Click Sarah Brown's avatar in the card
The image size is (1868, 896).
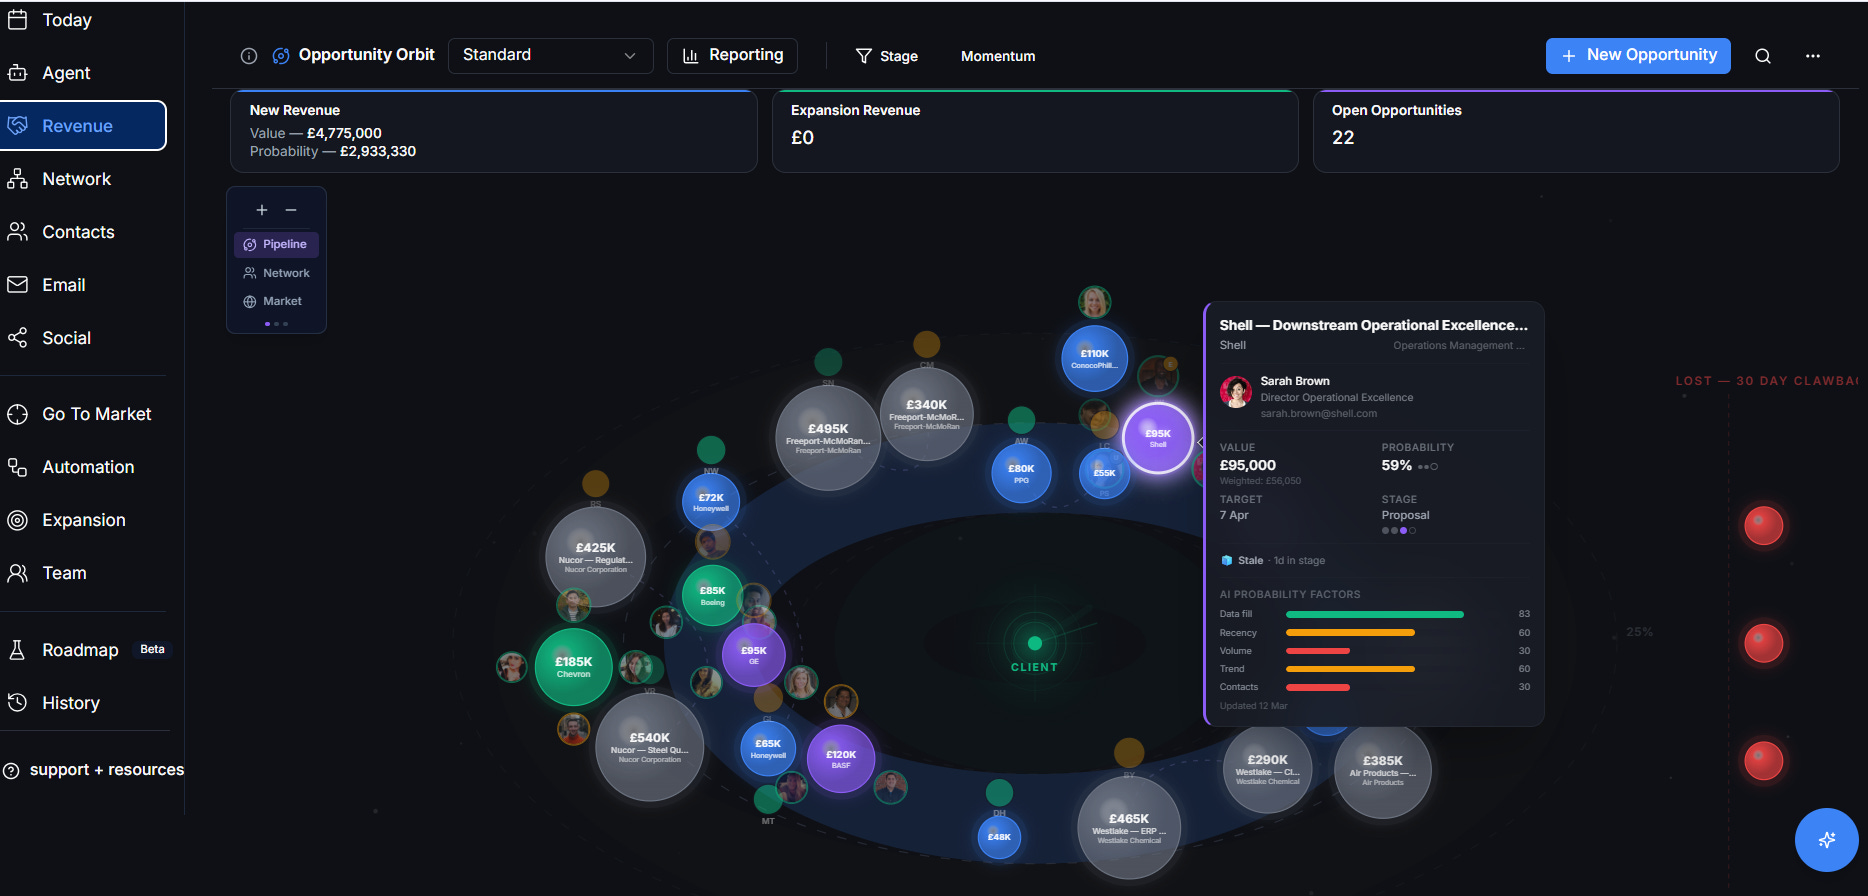click(x=1236, y=392)
